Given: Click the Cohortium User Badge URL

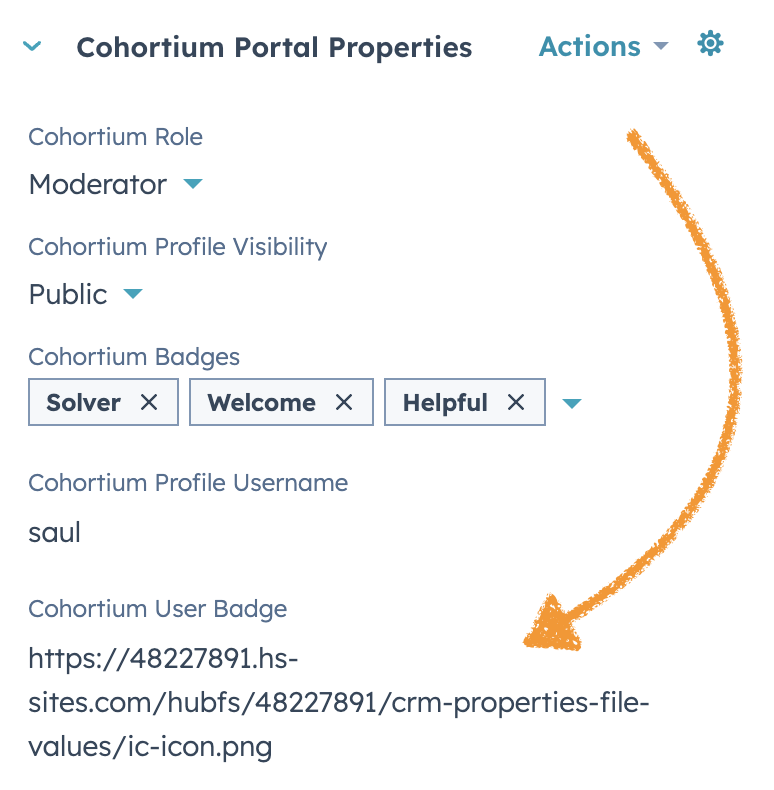Looking at the screenshot, I should point(339,702).
